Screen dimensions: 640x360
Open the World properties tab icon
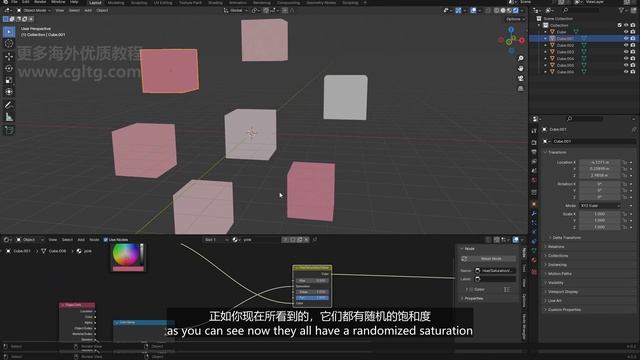[534, 180]
